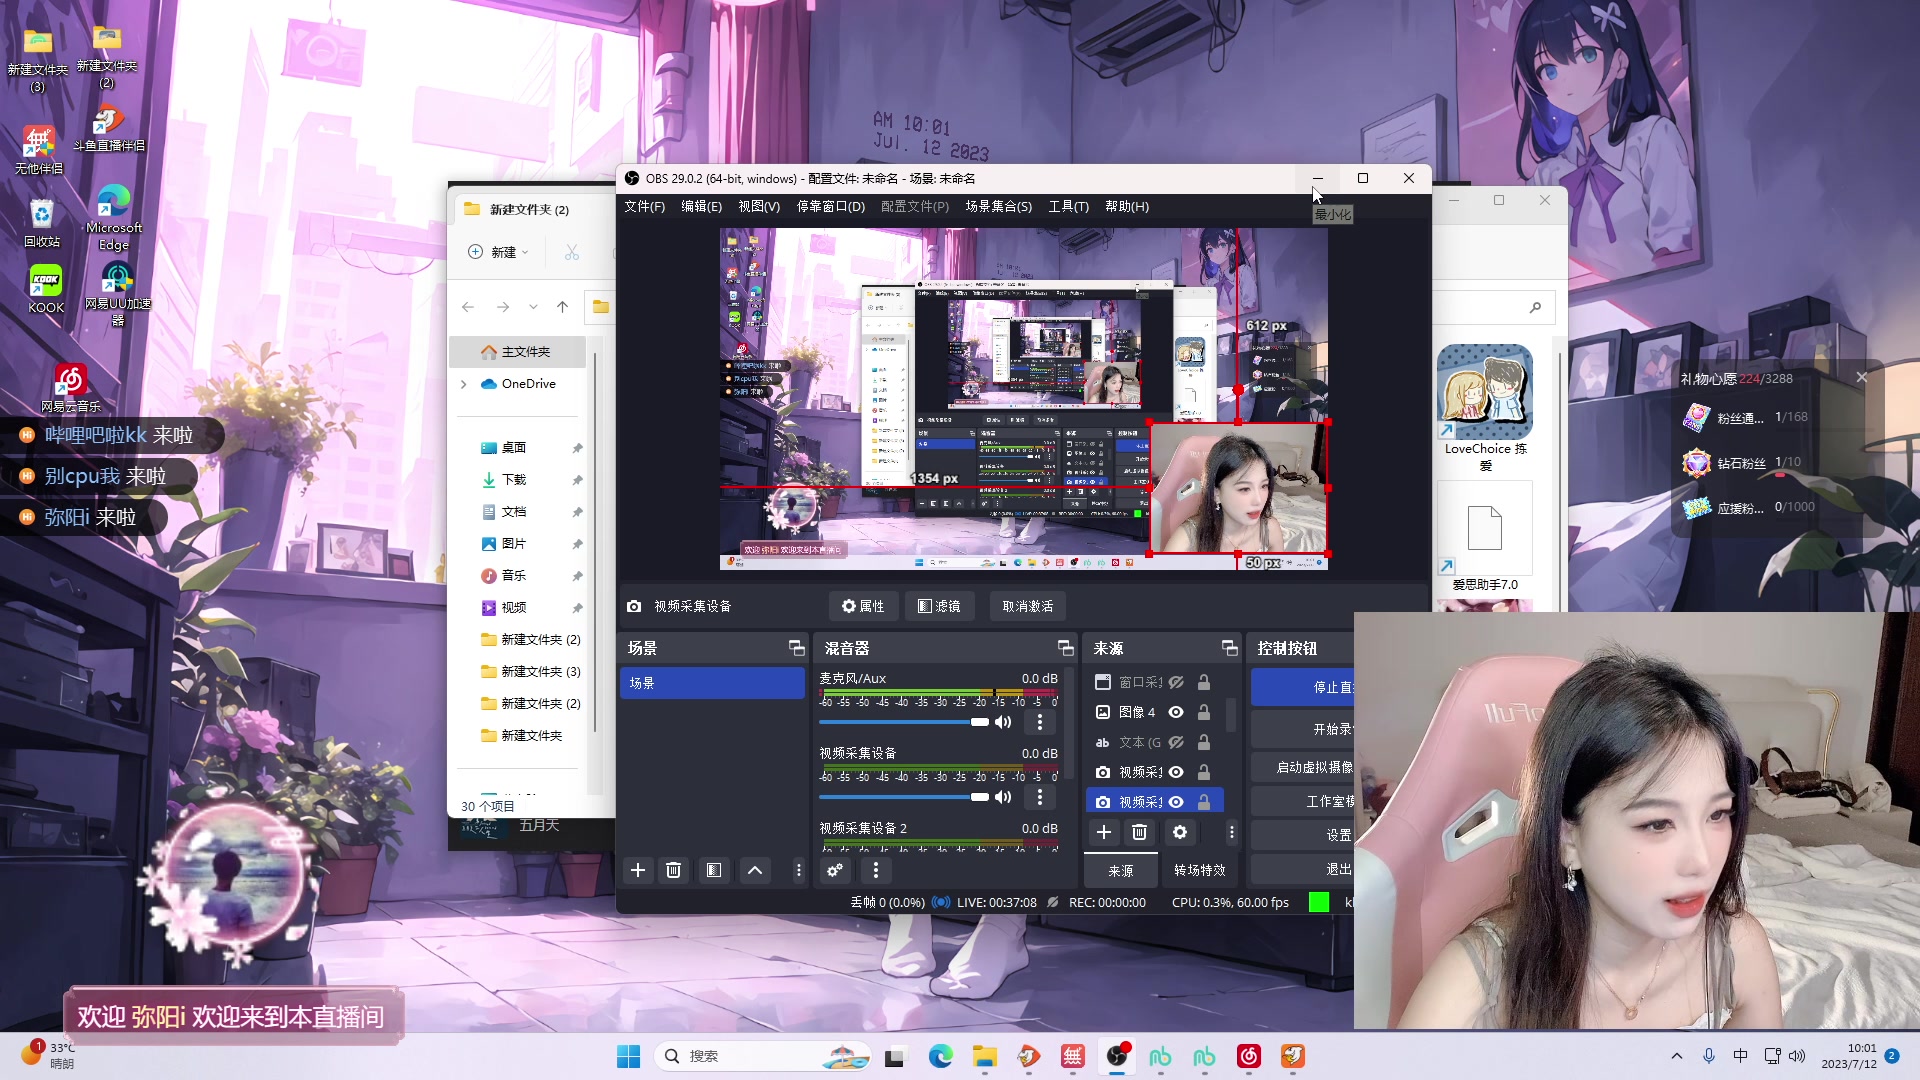Open 网易UU加速器 desktop icon
Image resolution: width=1920 pixels, height=1080 pixels.
118,293
